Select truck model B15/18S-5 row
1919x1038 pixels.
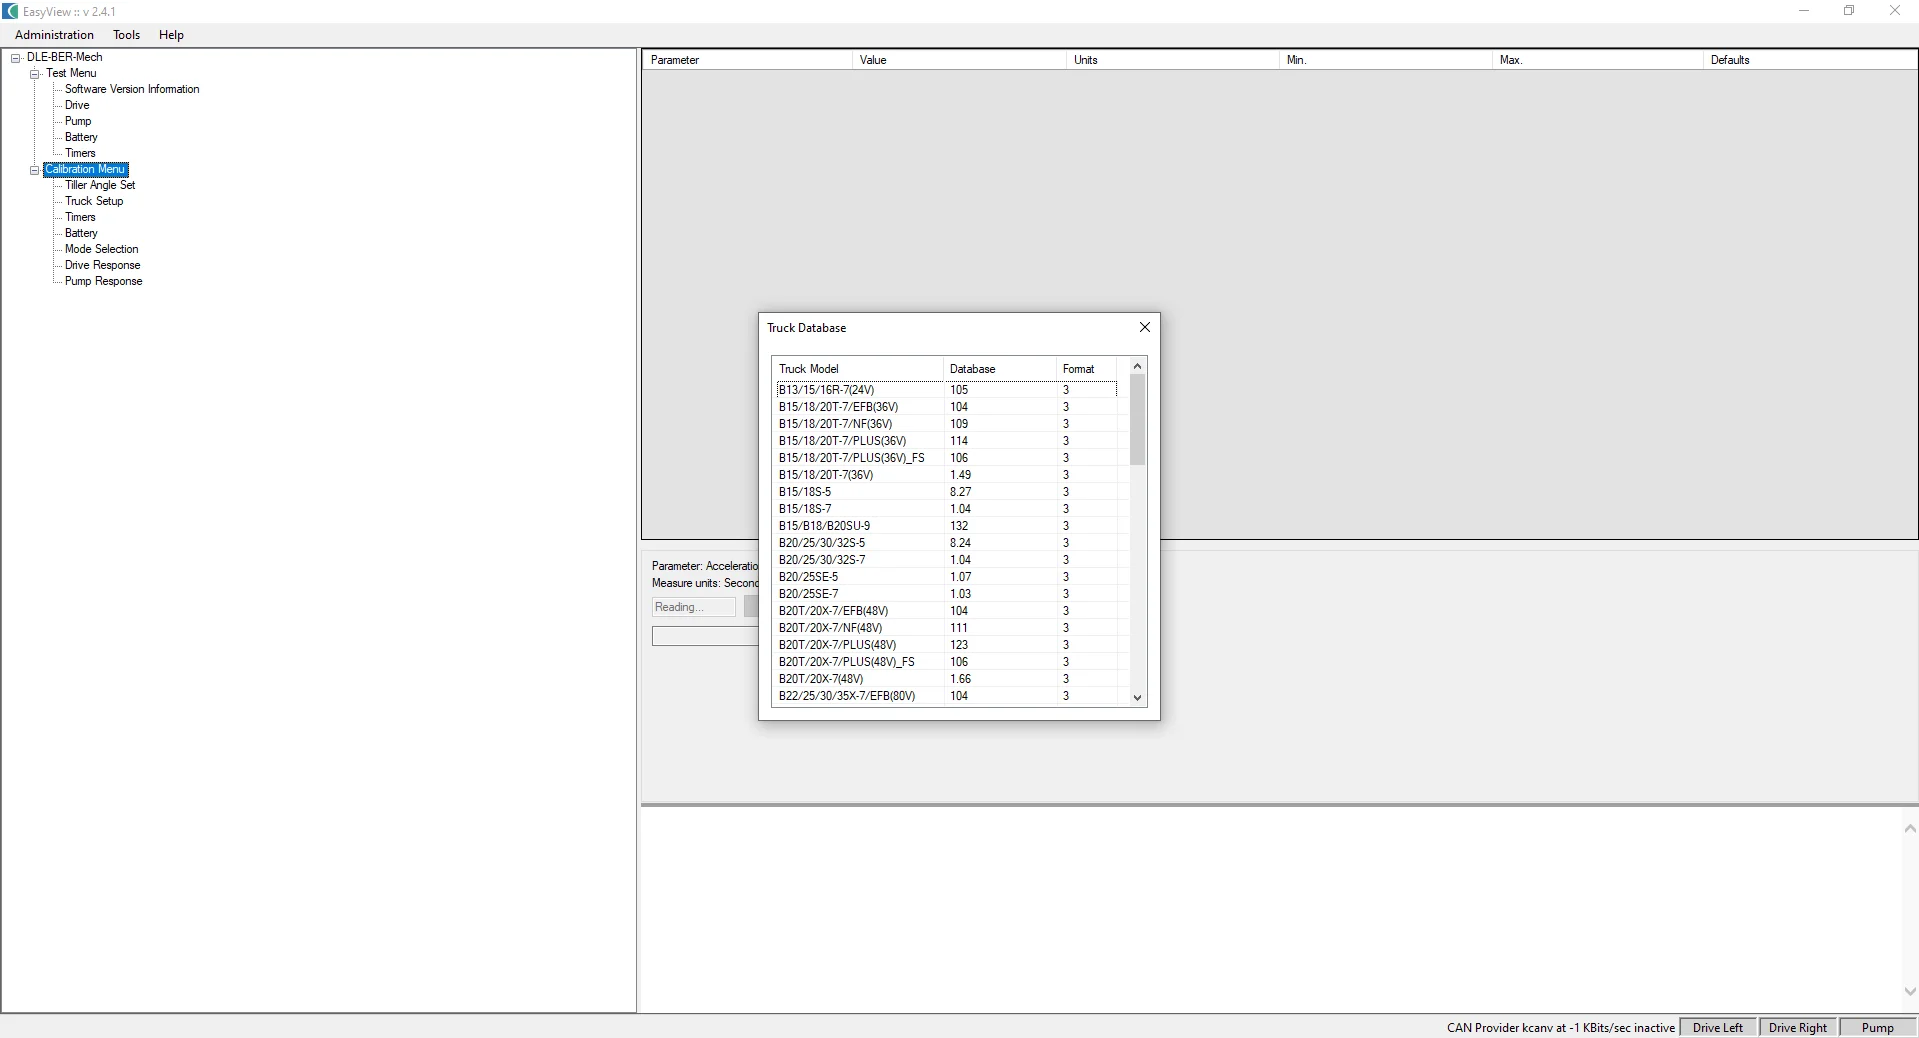946,492
